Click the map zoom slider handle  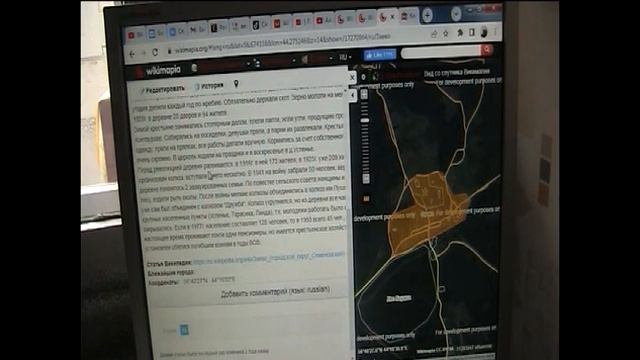[365, 120]
